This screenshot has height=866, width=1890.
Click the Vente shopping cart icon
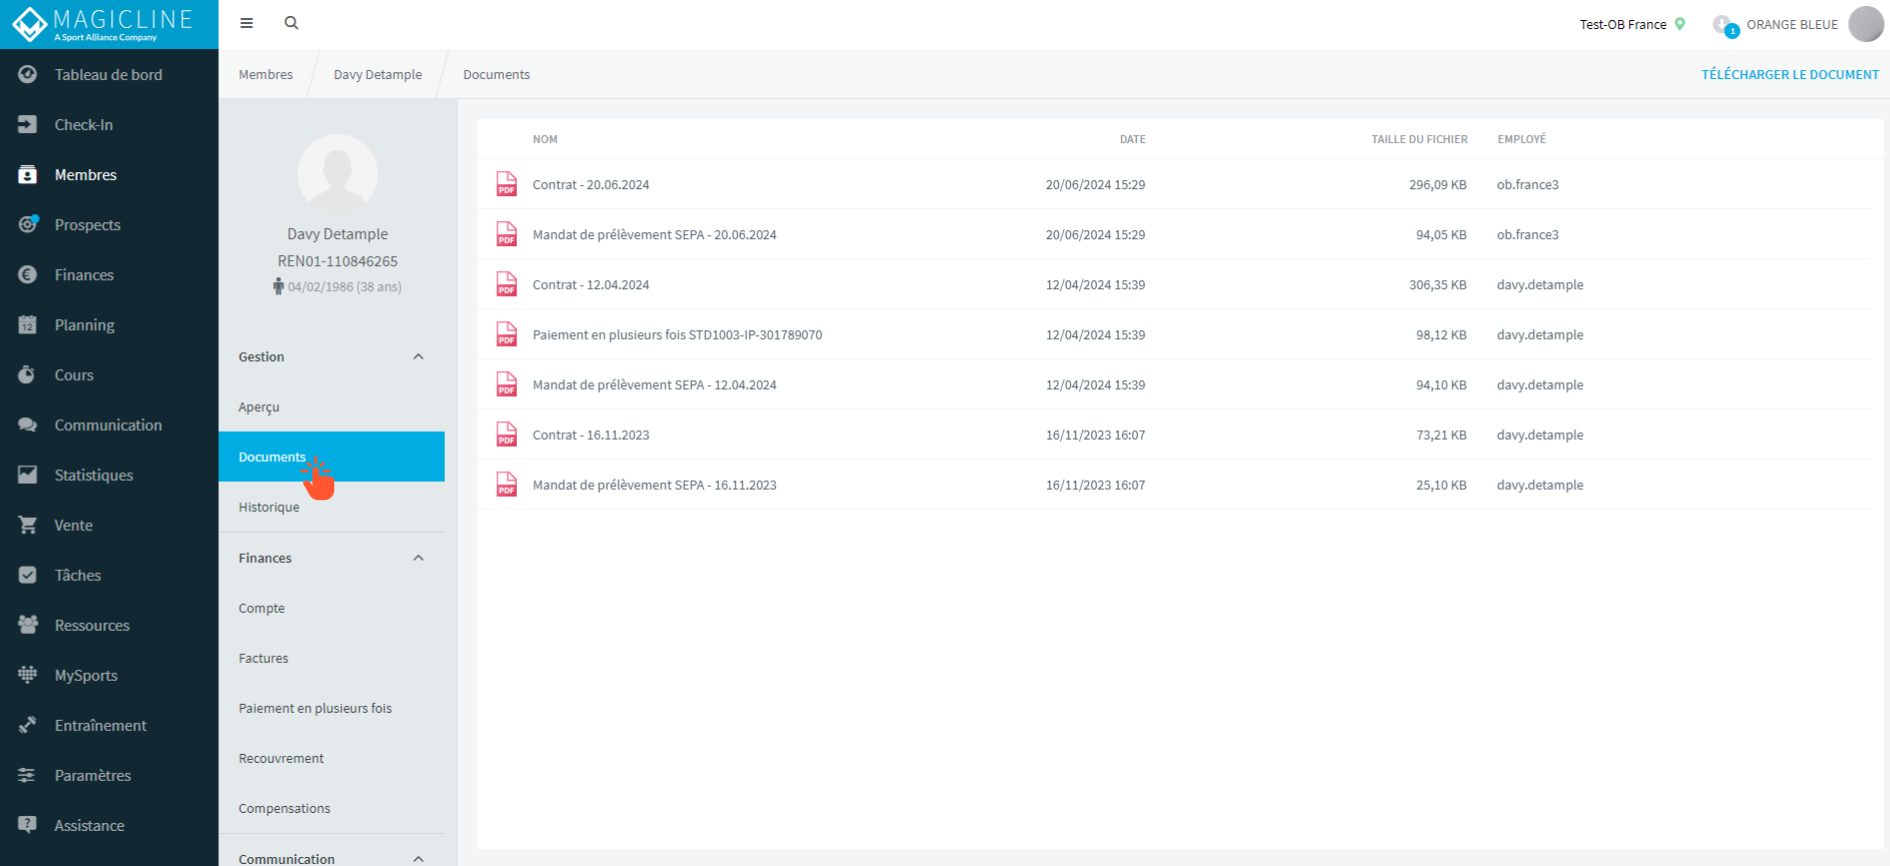tap(27, 524)
